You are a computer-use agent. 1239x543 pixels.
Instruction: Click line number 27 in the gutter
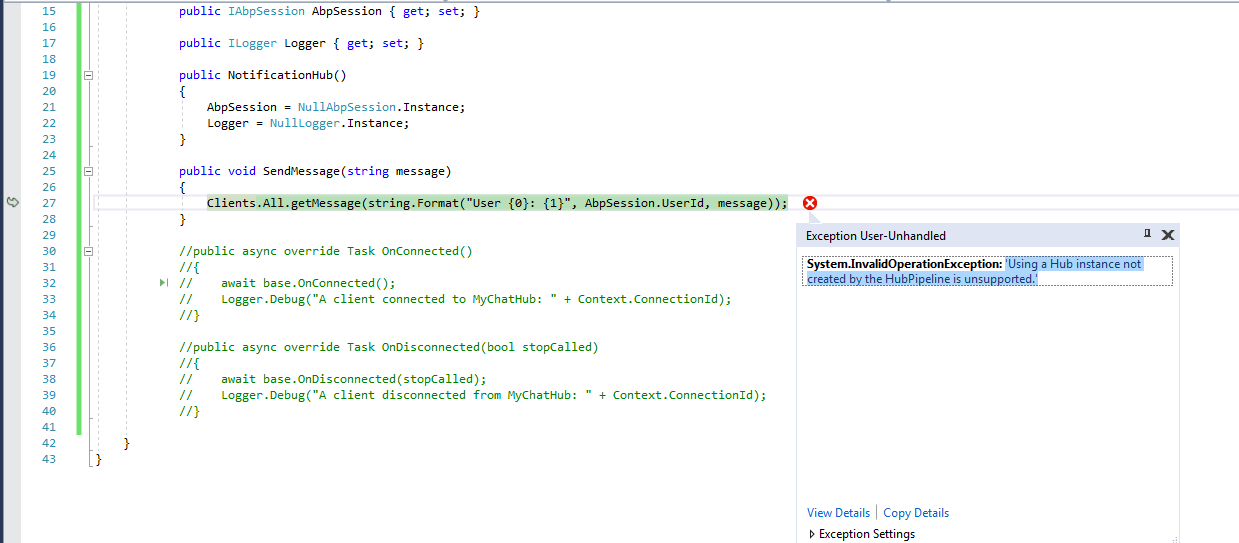49,203
